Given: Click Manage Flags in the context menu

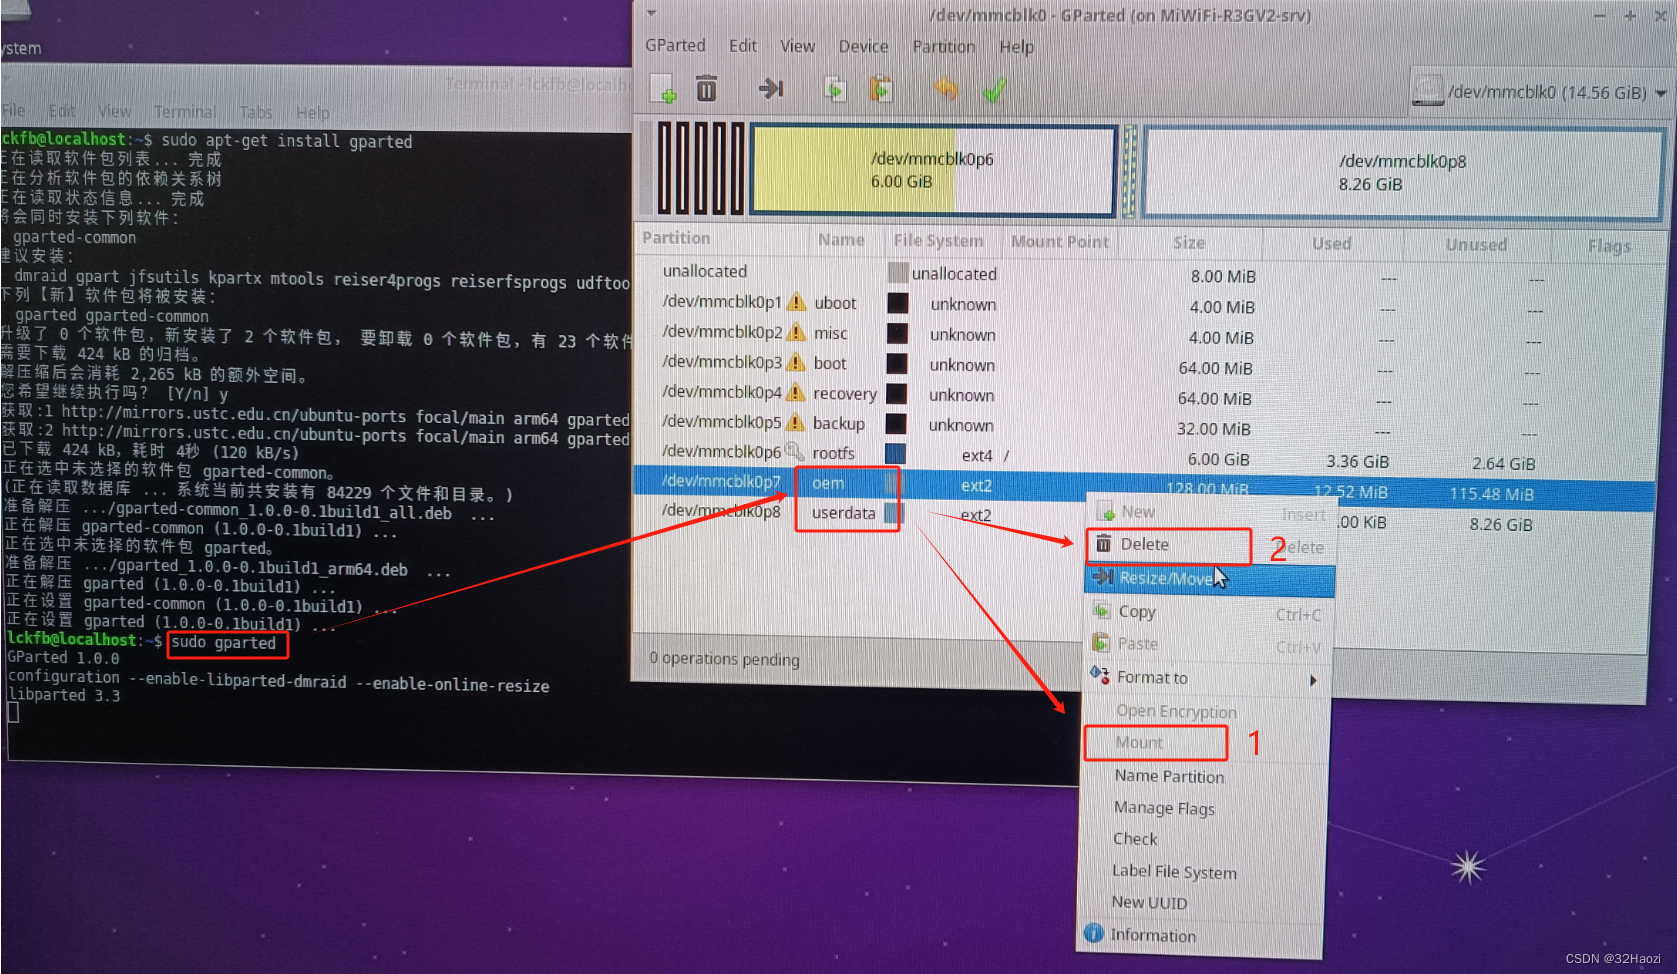Looking at the screenshot, I should (x=1164, y=808).
